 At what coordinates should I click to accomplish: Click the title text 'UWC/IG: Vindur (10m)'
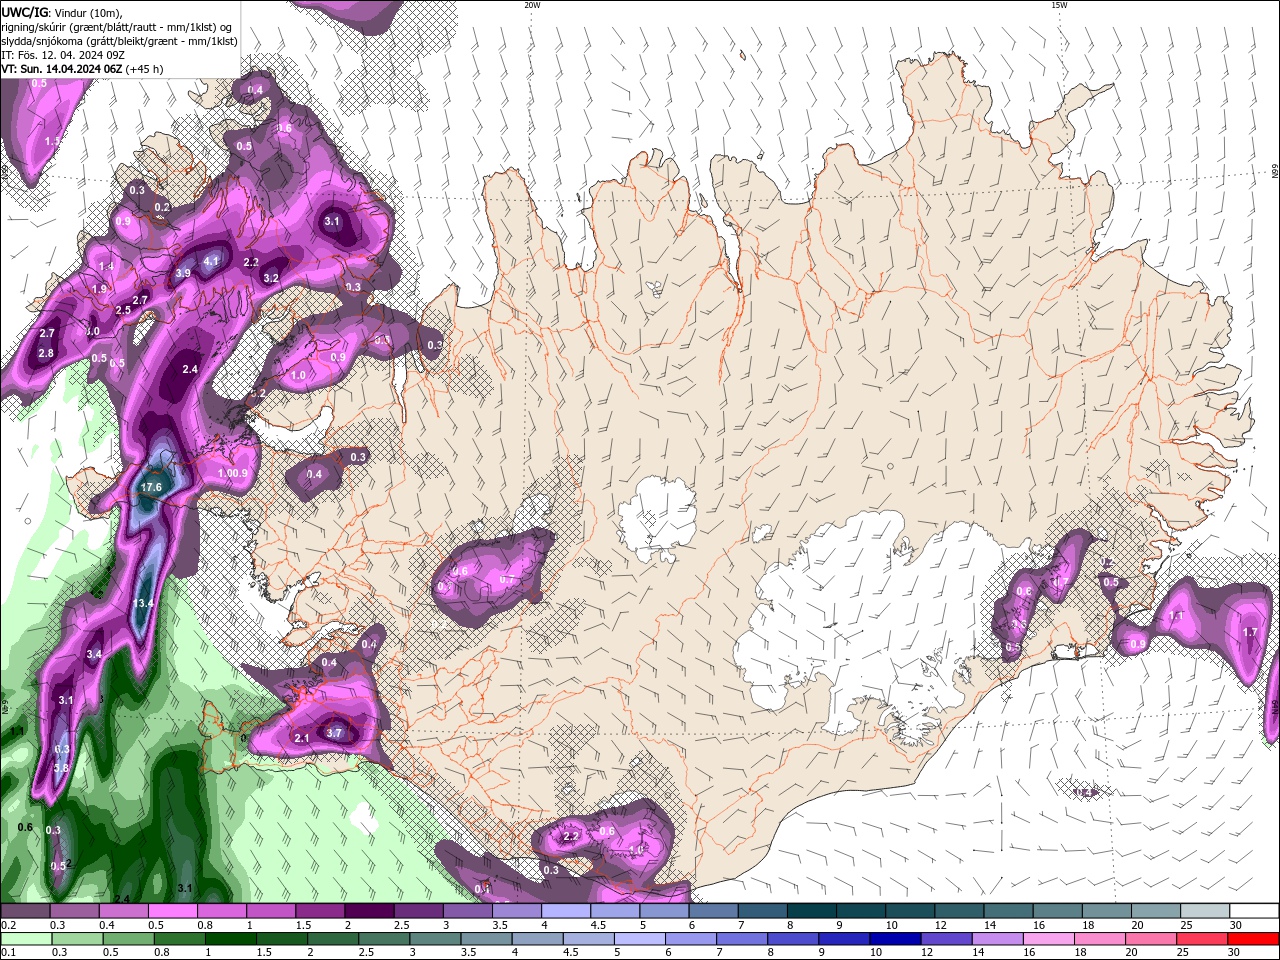(61, 12)
